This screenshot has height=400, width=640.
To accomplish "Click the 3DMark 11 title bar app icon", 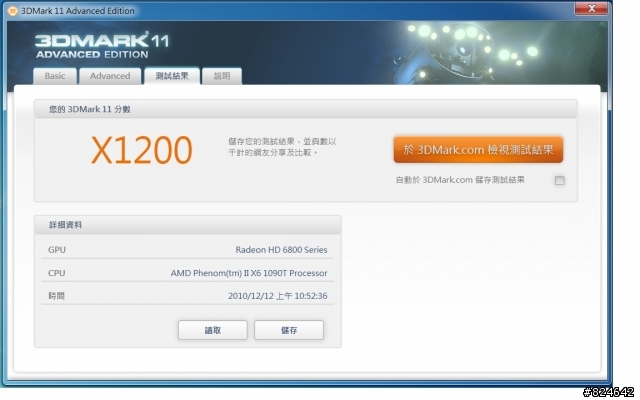I will 13,11.
